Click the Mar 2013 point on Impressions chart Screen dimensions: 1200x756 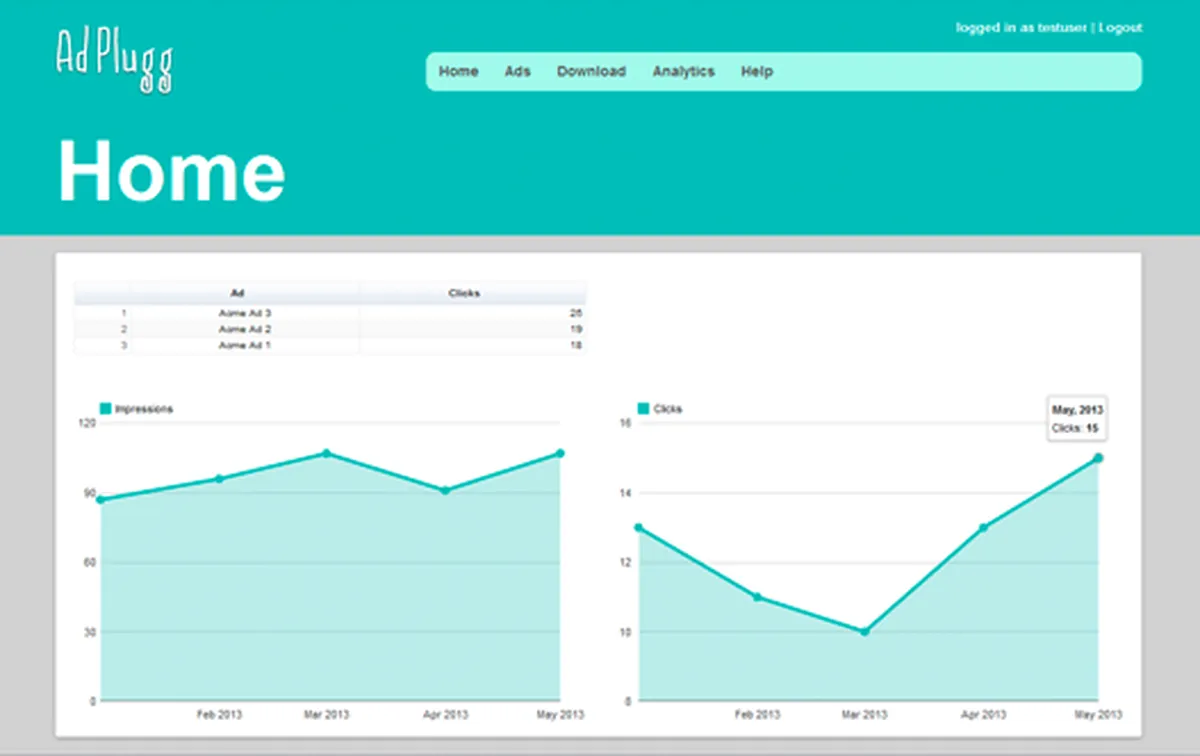point(326,453)
